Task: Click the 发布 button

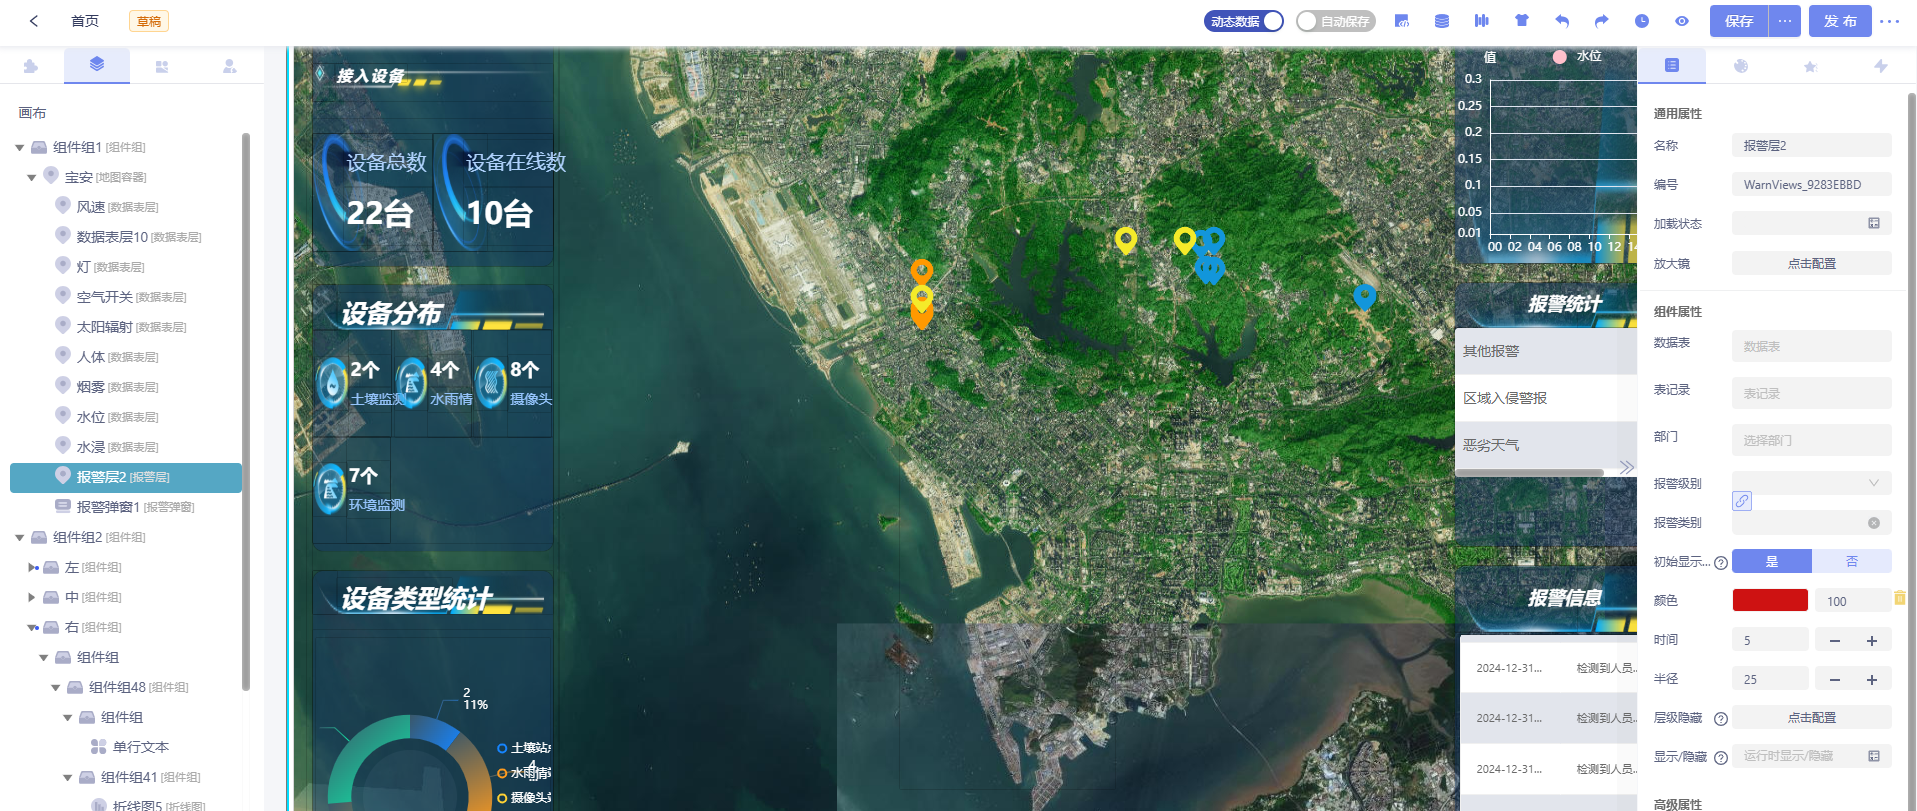Action: [x=1840, y=21]
